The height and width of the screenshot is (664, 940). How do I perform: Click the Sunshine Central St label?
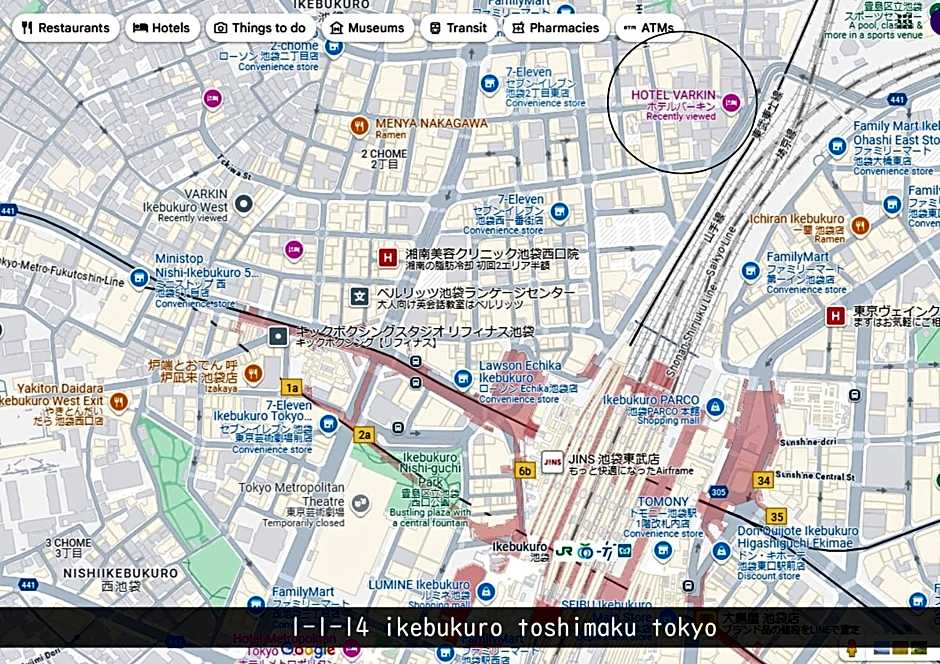815,476
